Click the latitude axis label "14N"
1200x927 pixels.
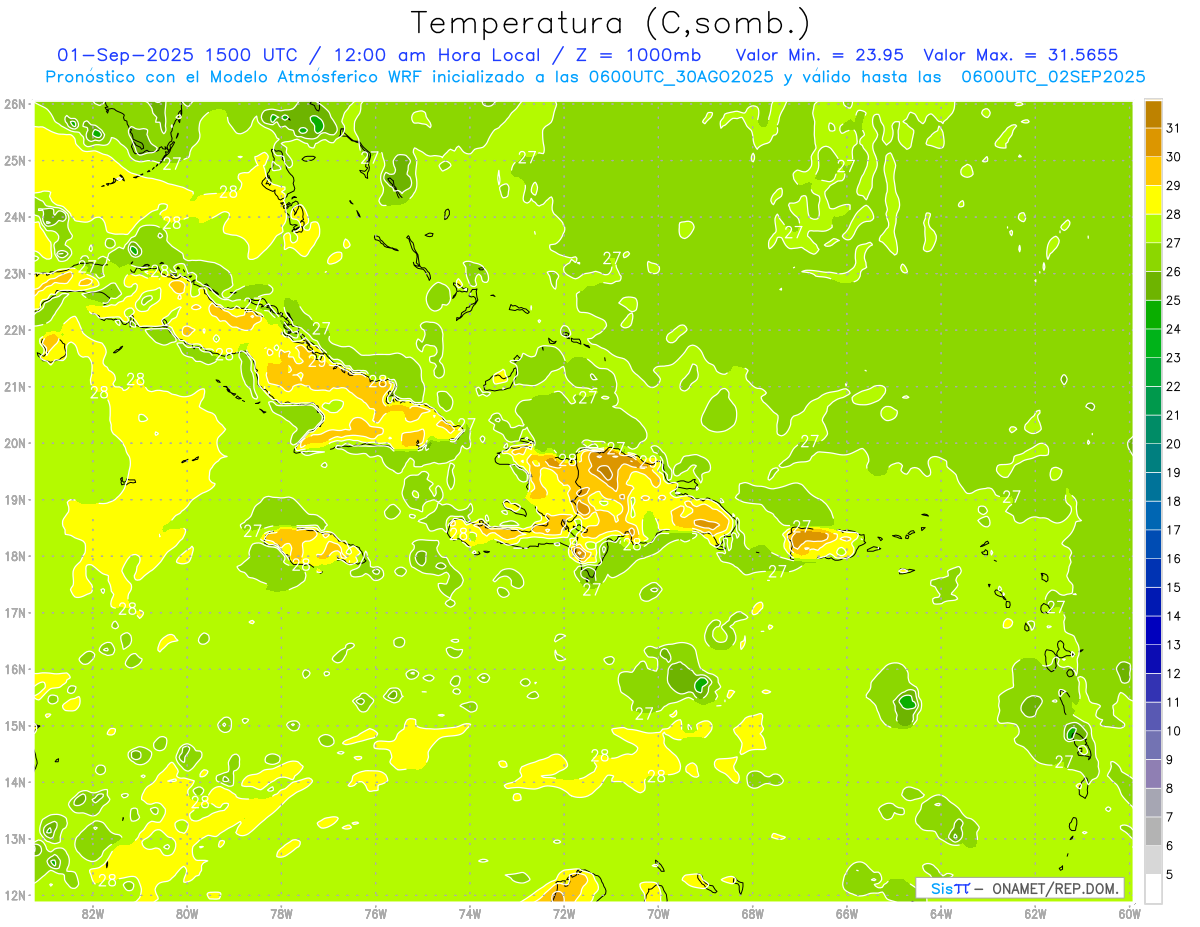click(x=15, y=783)
